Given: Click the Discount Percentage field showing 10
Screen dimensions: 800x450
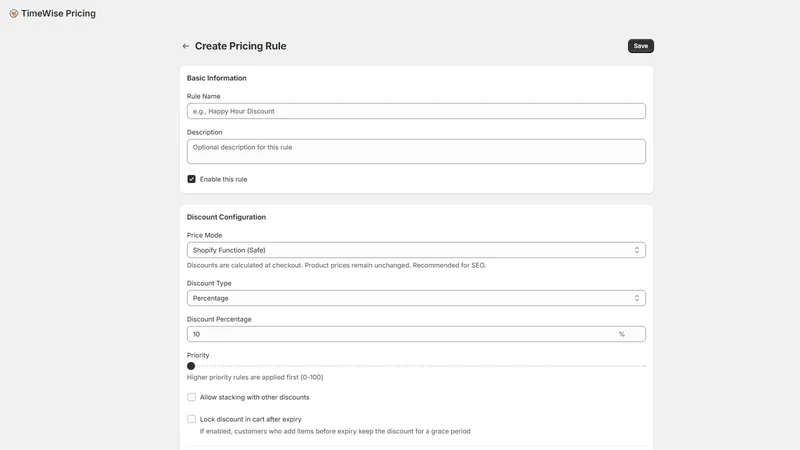Looking at the screenshot, I should click(x=416, y=334).
